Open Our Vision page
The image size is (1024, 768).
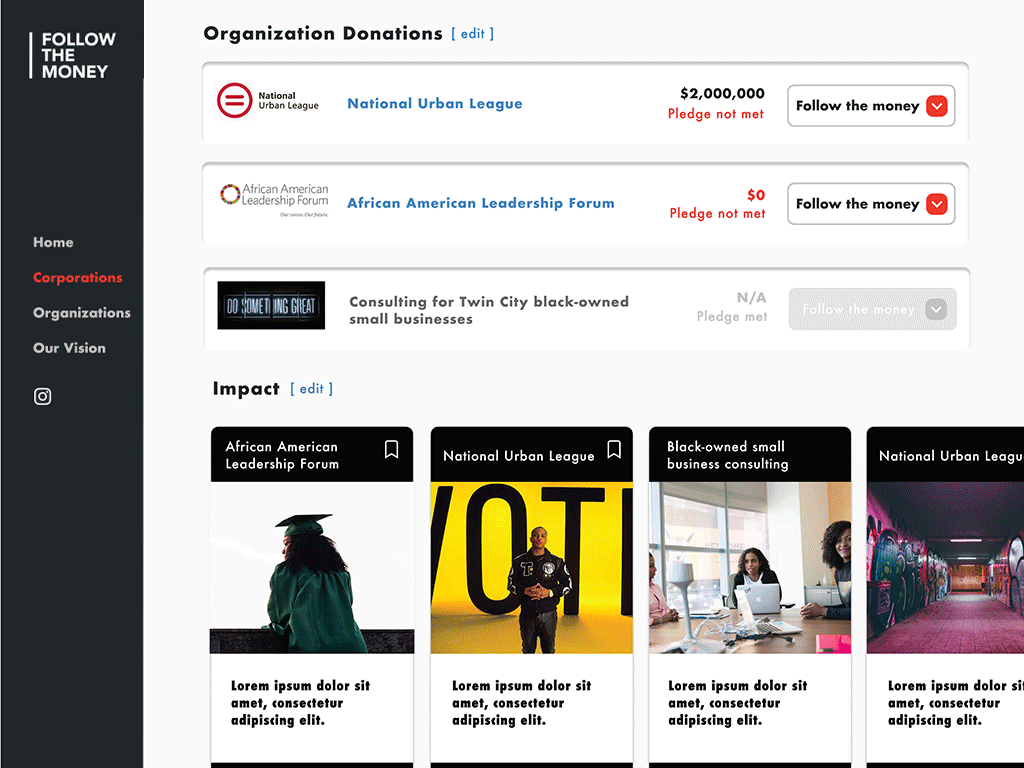click(69, 348)
